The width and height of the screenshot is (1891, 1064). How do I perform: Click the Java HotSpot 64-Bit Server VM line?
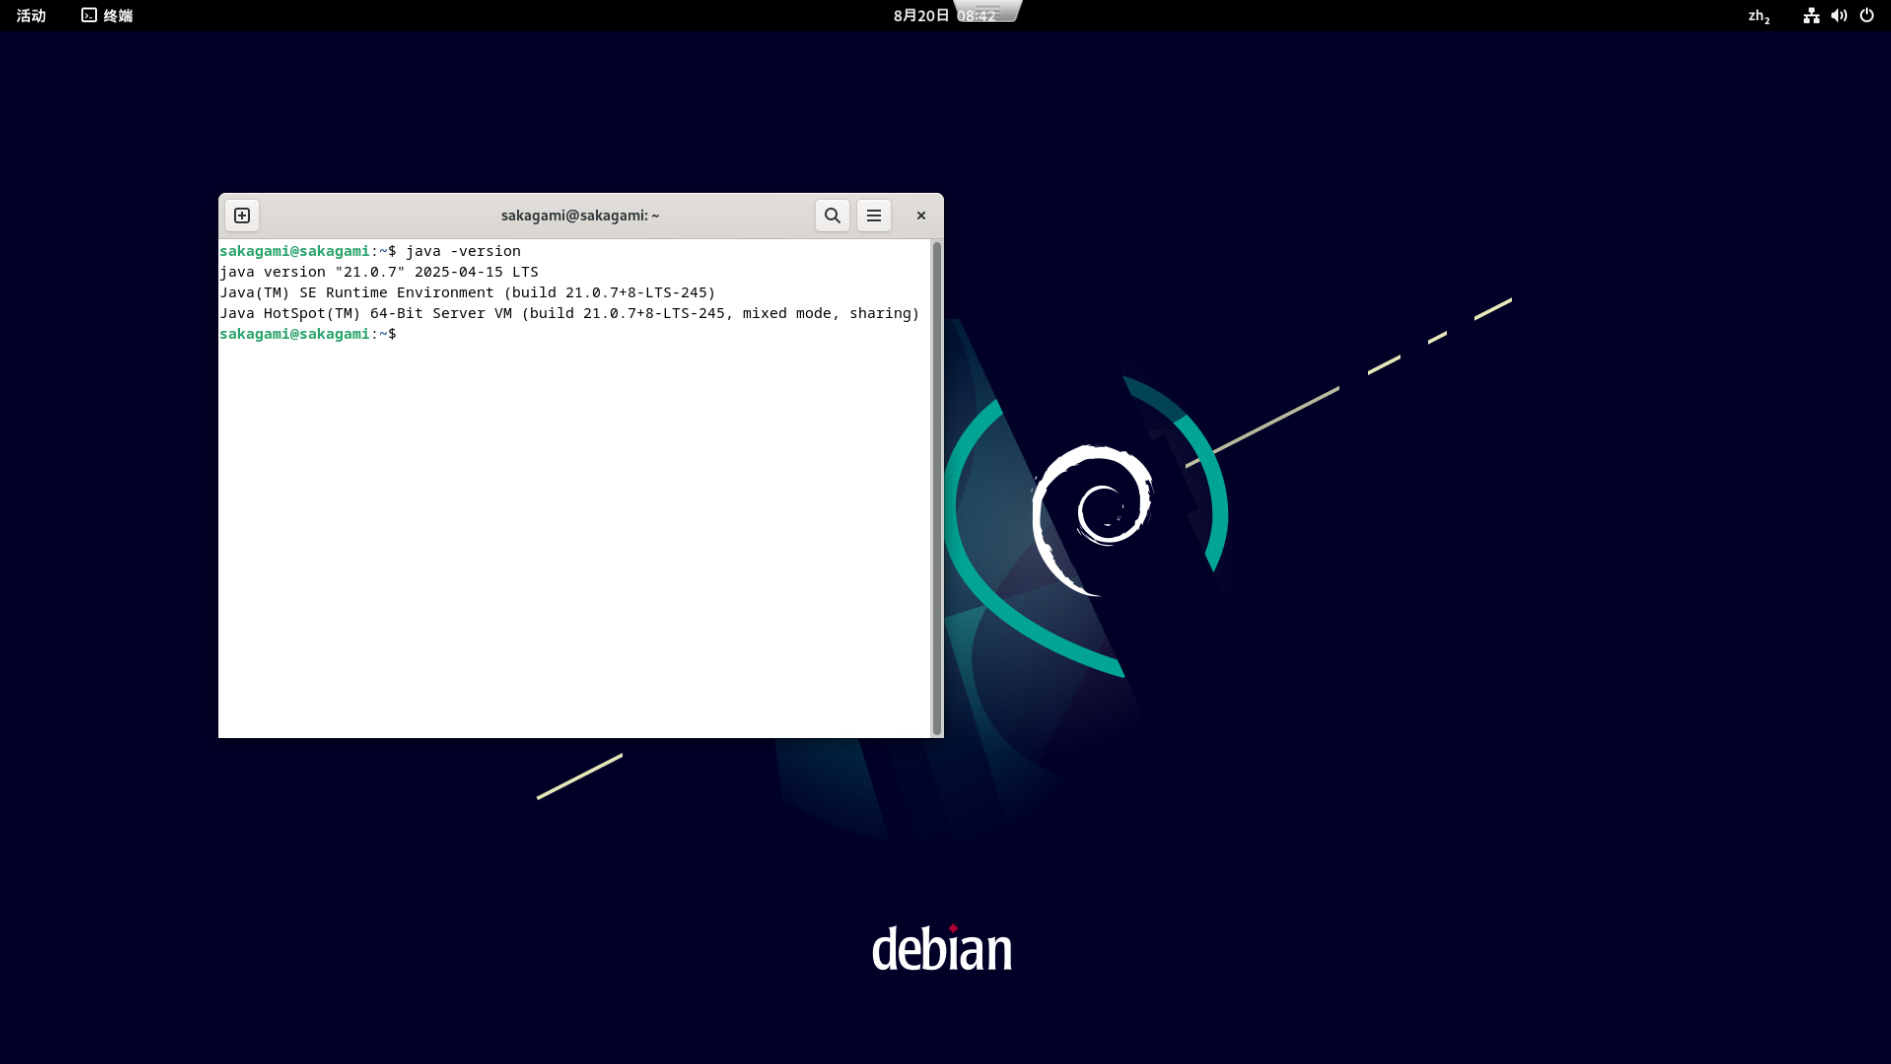569,313
